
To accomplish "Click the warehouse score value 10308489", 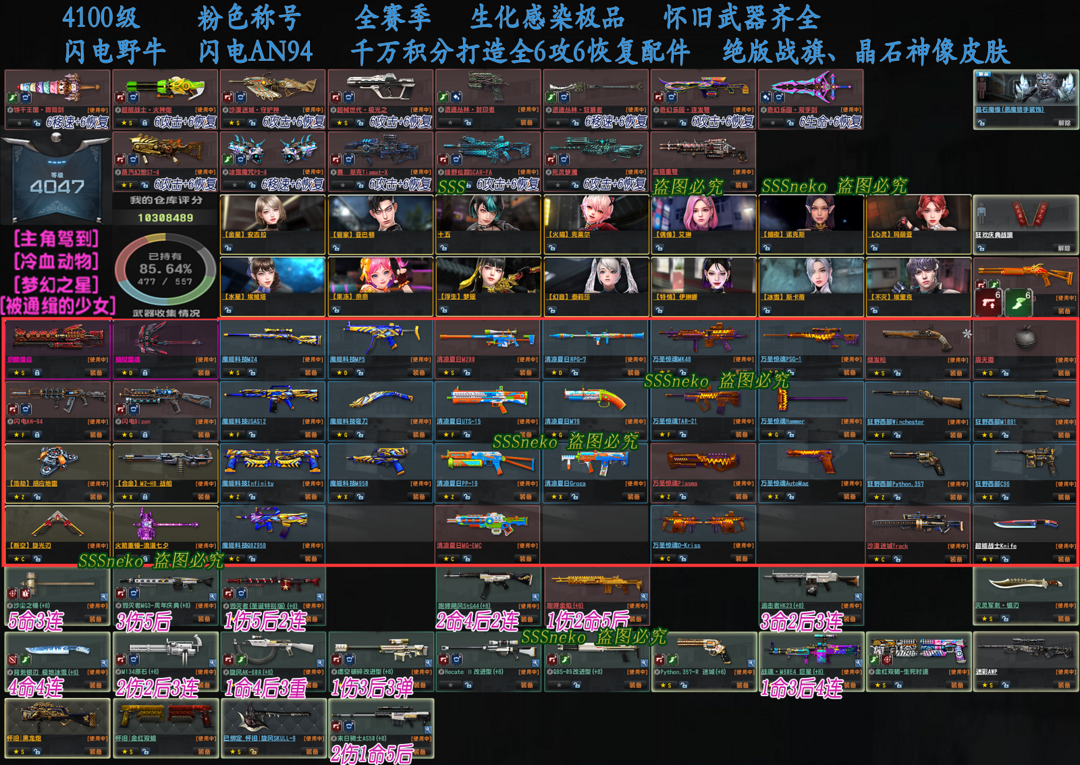I will 165,218.
